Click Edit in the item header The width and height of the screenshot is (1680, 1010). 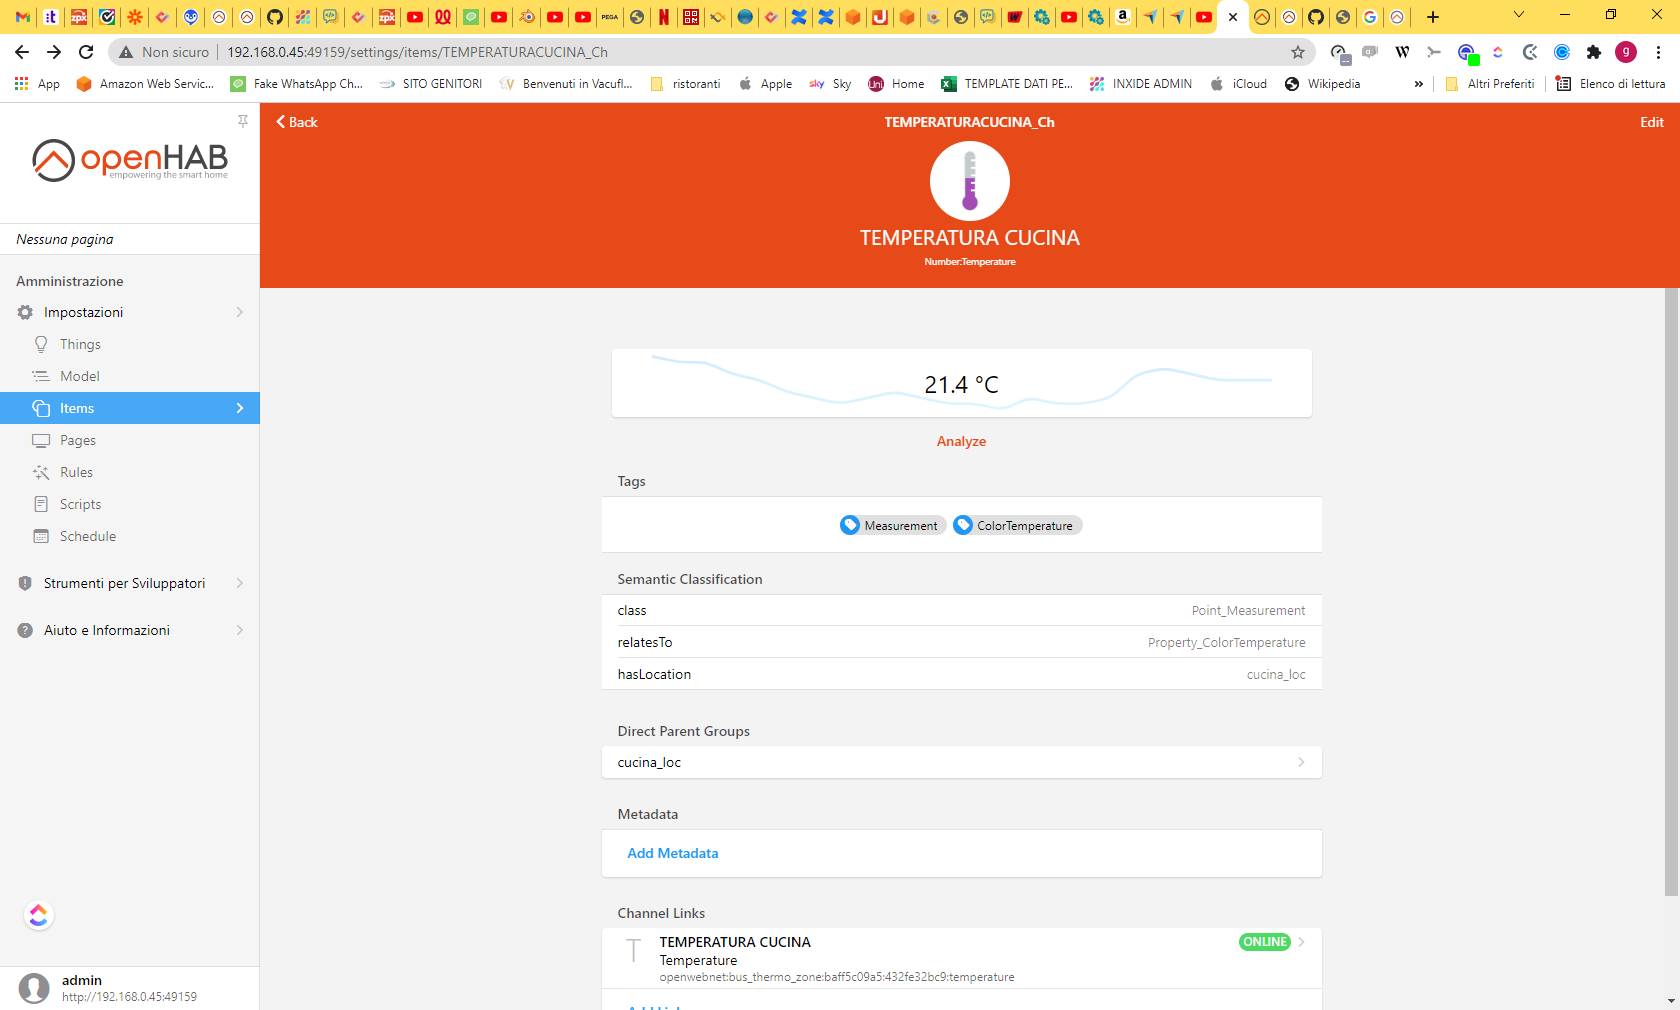click(1652, 122)
